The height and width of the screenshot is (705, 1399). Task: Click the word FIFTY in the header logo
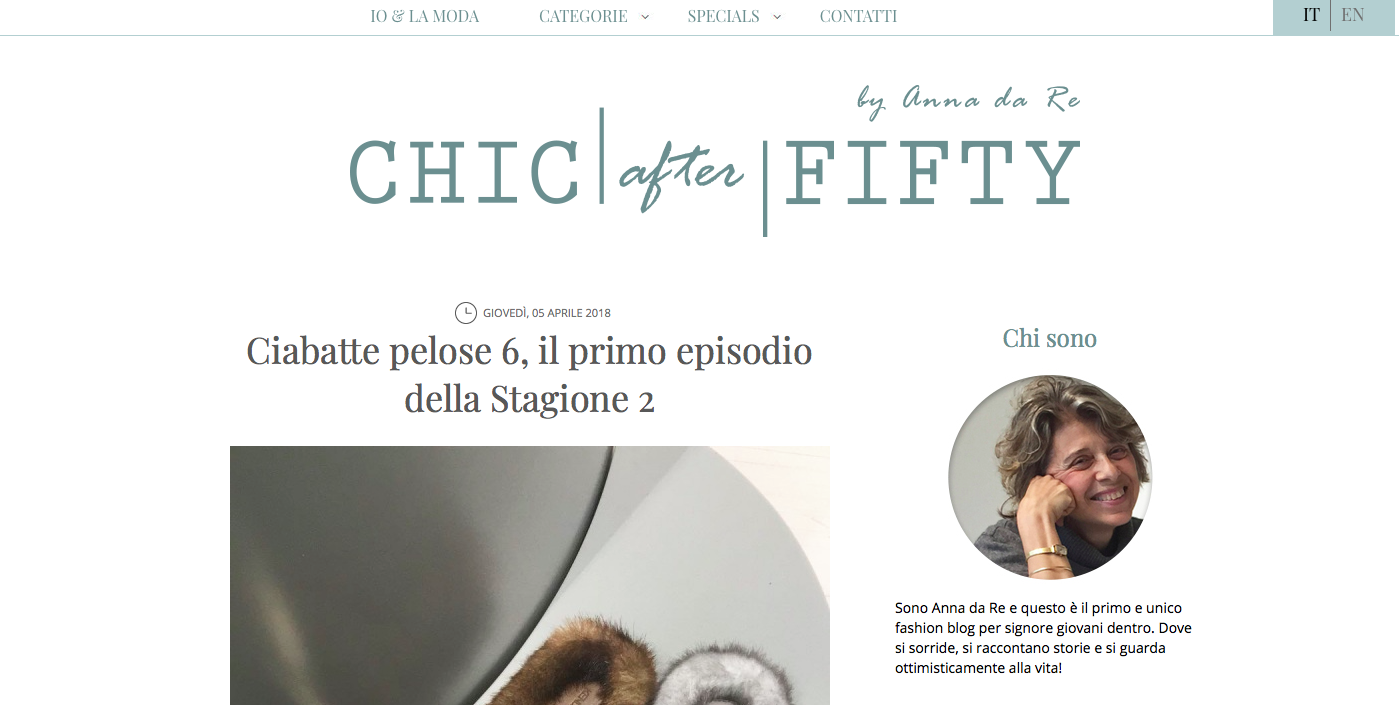click(x=933, y=173)
